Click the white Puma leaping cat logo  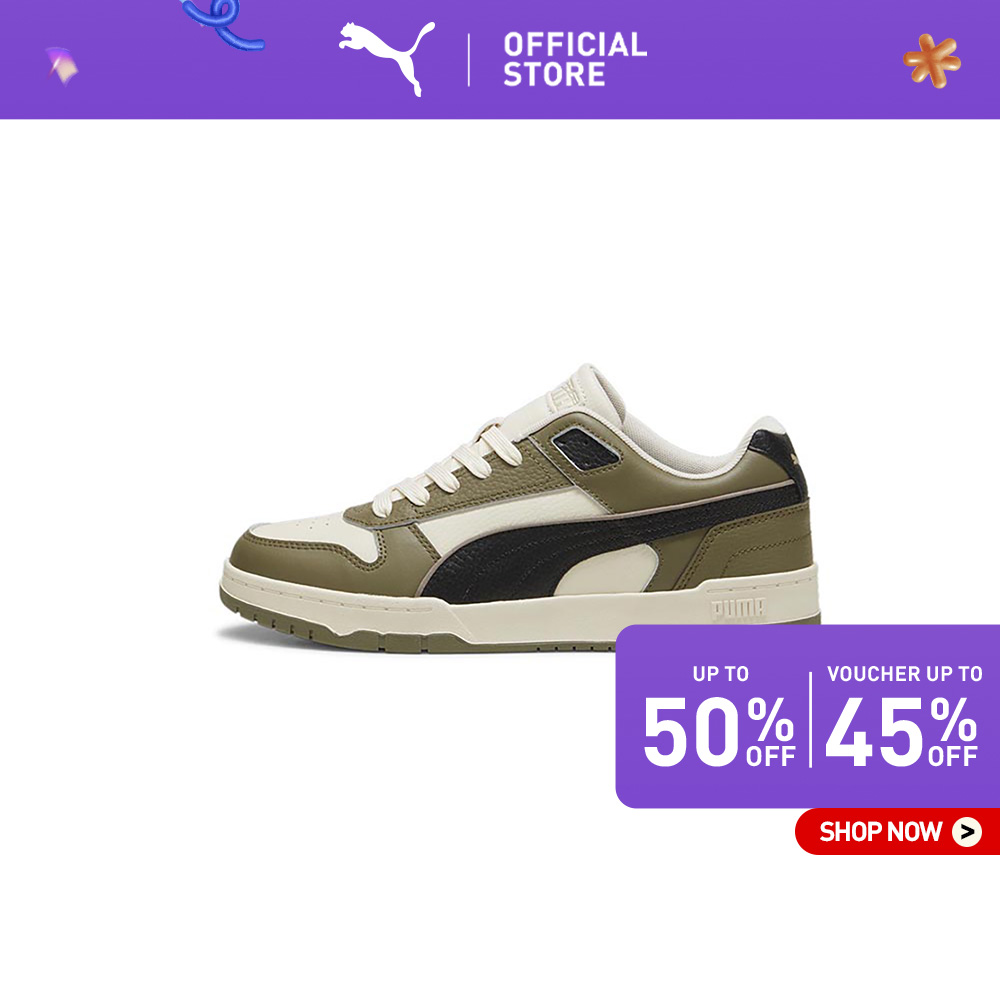(386, 59)
